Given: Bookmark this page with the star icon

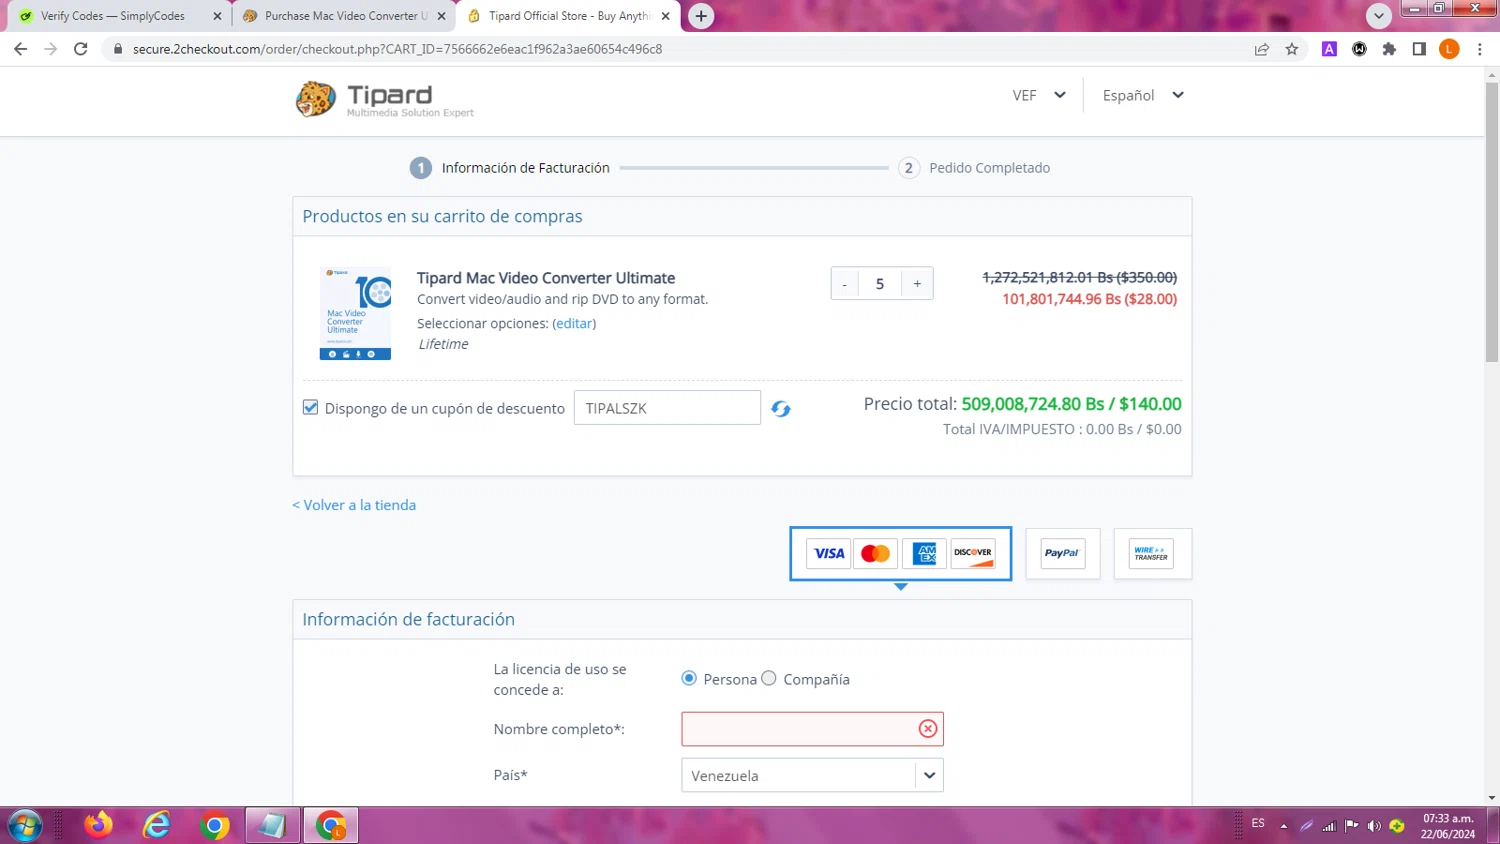Looking at the screenshot, I should tap(1292, 49).
